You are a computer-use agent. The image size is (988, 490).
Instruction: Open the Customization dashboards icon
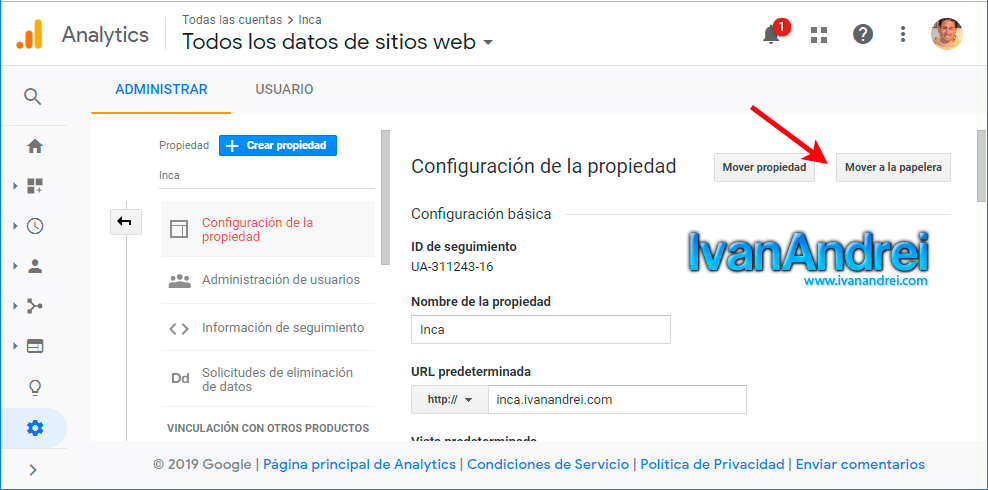pos(35,186)
